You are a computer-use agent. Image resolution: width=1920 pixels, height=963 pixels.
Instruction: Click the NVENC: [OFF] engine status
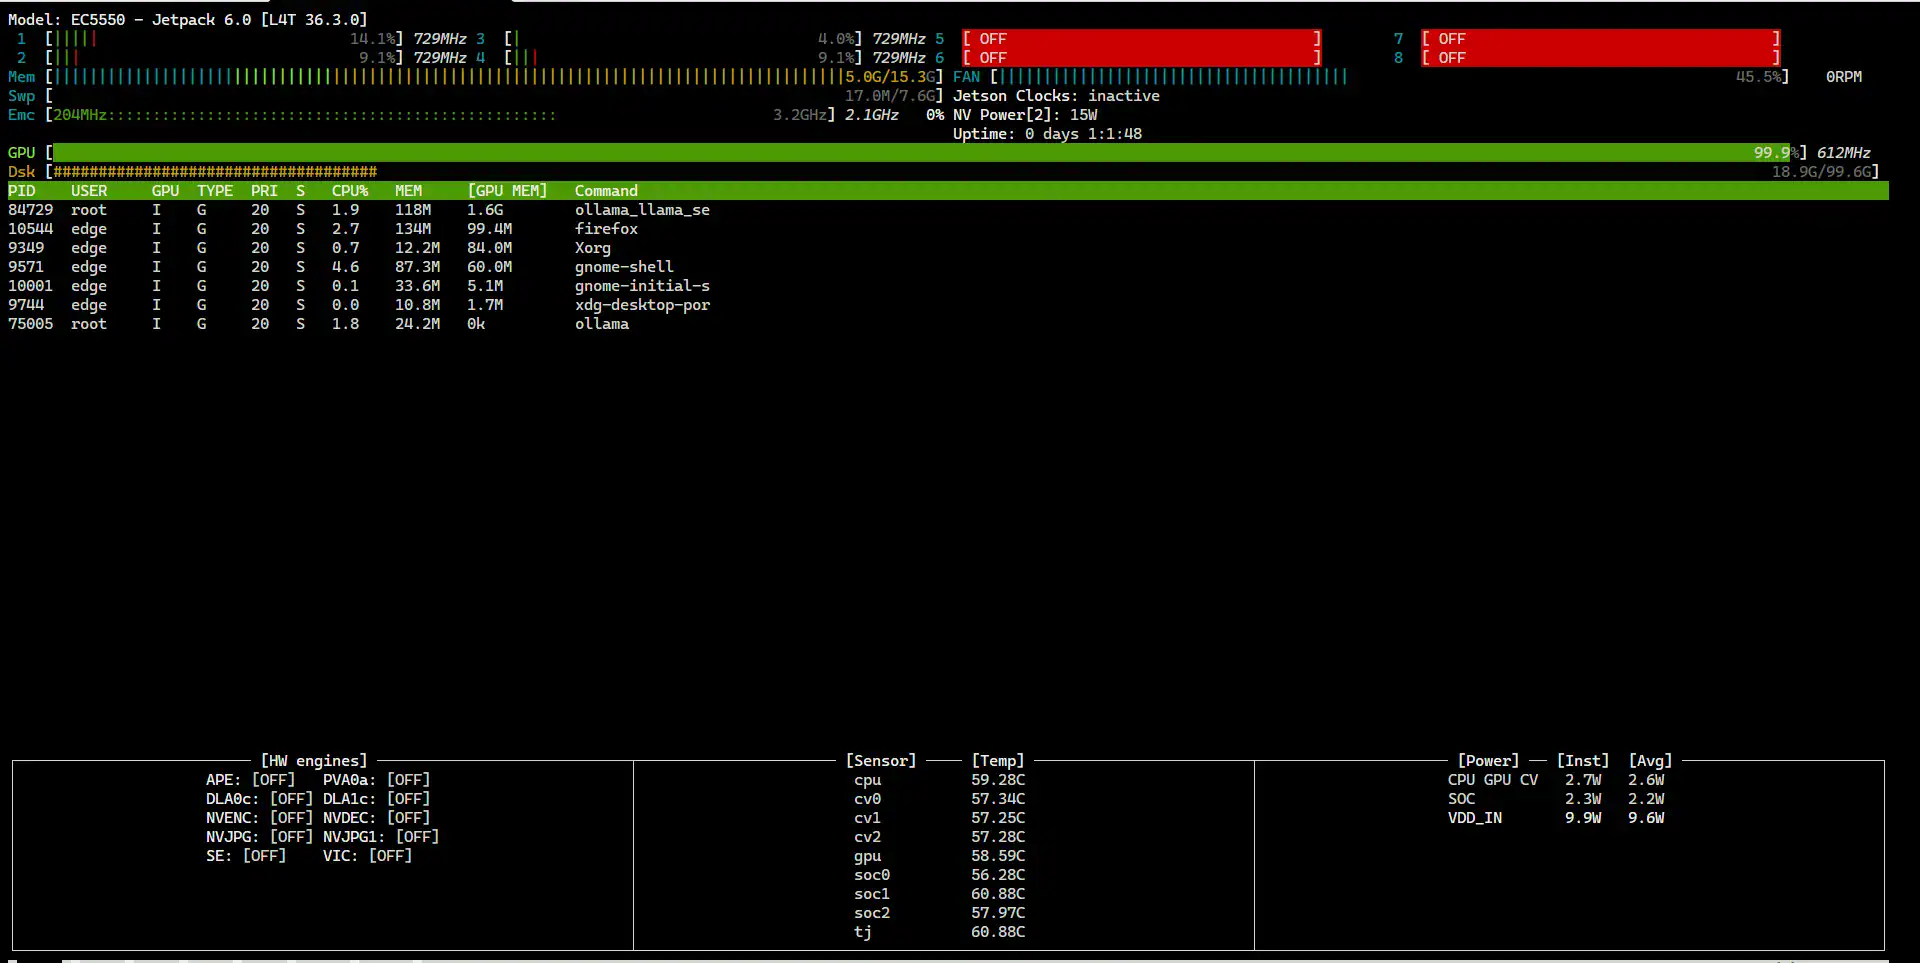(259, 818)
